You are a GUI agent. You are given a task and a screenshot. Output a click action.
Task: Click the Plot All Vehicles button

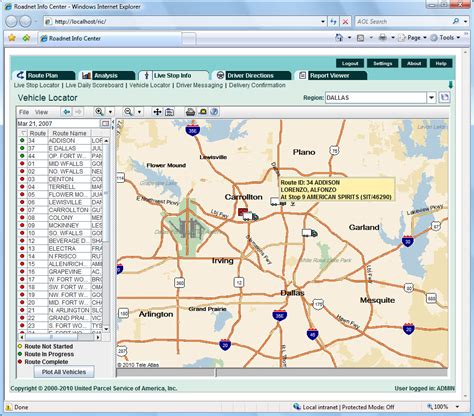pyautogui.click(x=64, y=372)
